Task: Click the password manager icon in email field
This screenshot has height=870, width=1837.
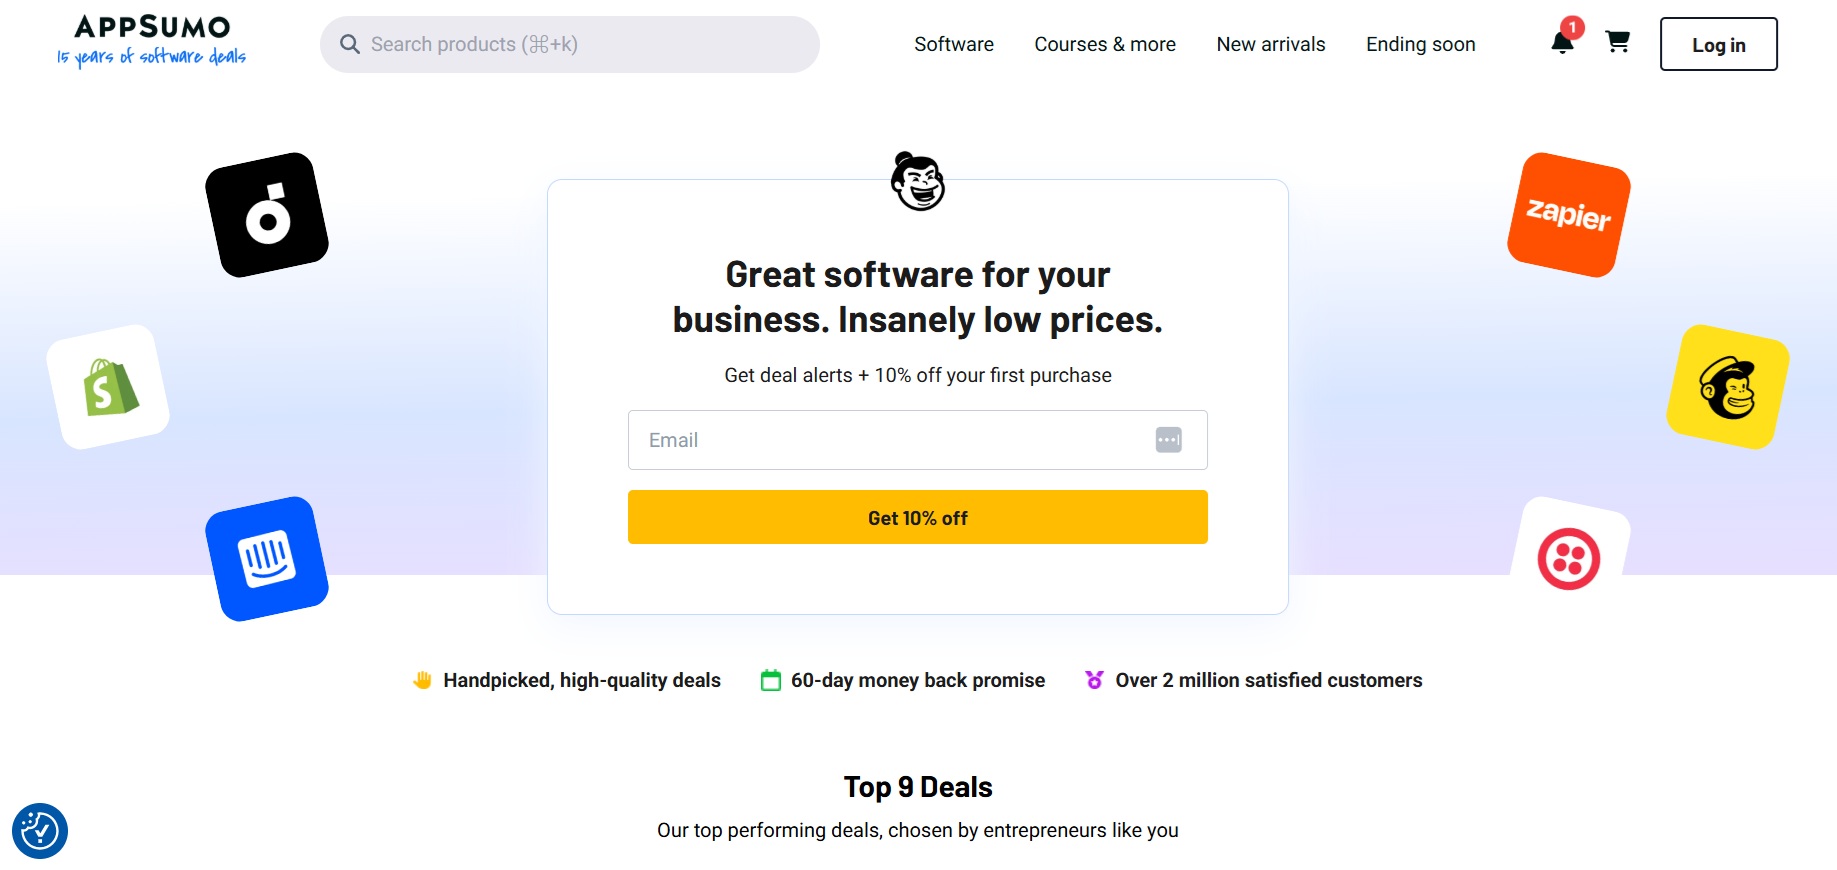Action: pos(1168,440)
